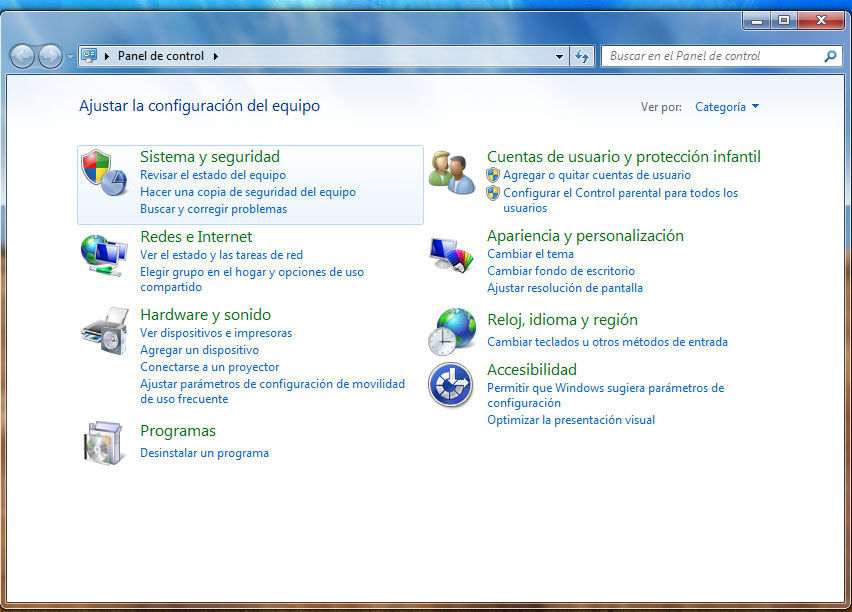Open the Accesibilidad heading

531,370
